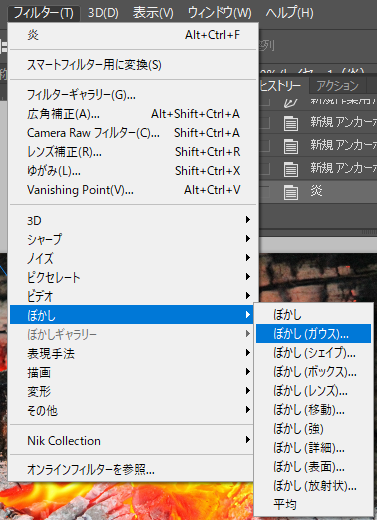Screen dimensions: 377x520
Task: Expand the 変形 submenu
Action: pos(133,391)
